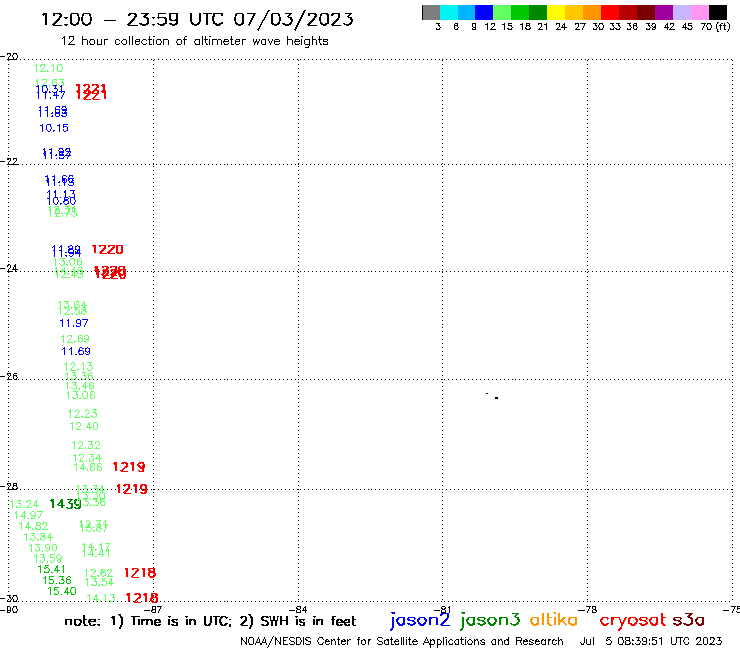Click the s3a satellite legend label
The height and width of the screenshot is (650, 740).
pyautogui.click(x=689, y=620)
